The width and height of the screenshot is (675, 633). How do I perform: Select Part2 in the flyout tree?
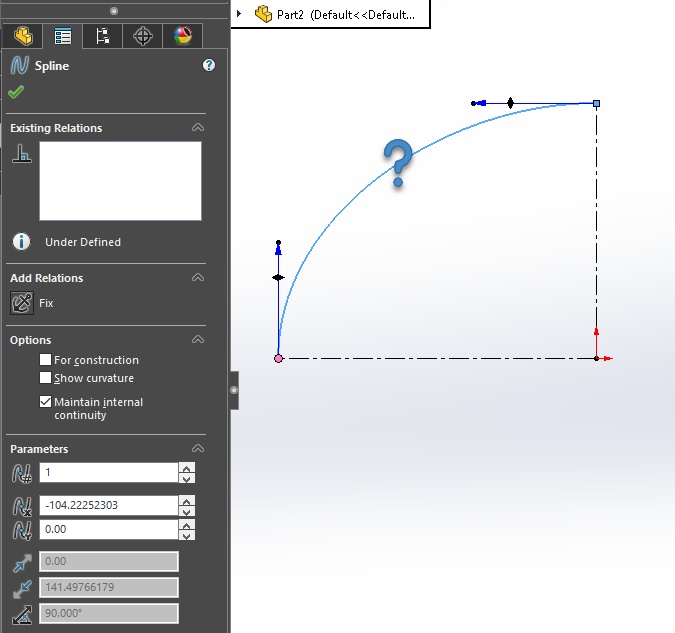346,15
